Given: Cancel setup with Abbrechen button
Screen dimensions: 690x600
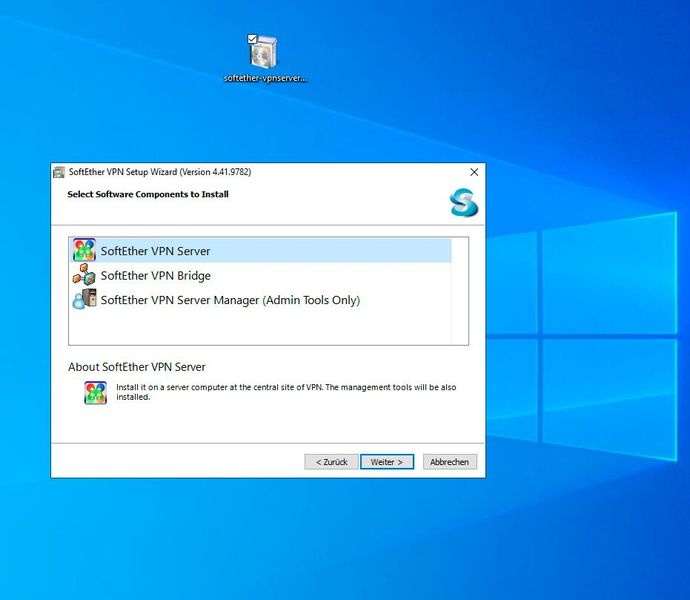Looking at the screenshot, I should 450,462.
